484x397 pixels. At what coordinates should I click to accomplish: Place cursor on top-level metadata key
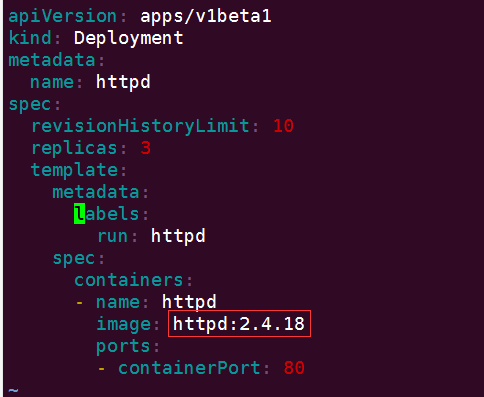pos(52,60)
